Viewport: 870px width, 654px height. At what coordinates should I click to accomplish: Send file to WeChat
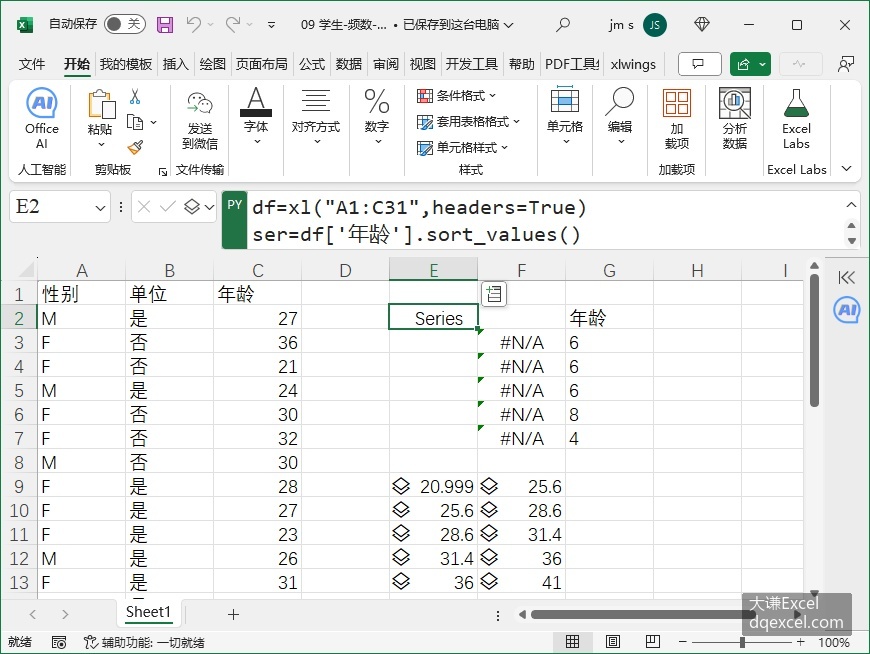200,119
